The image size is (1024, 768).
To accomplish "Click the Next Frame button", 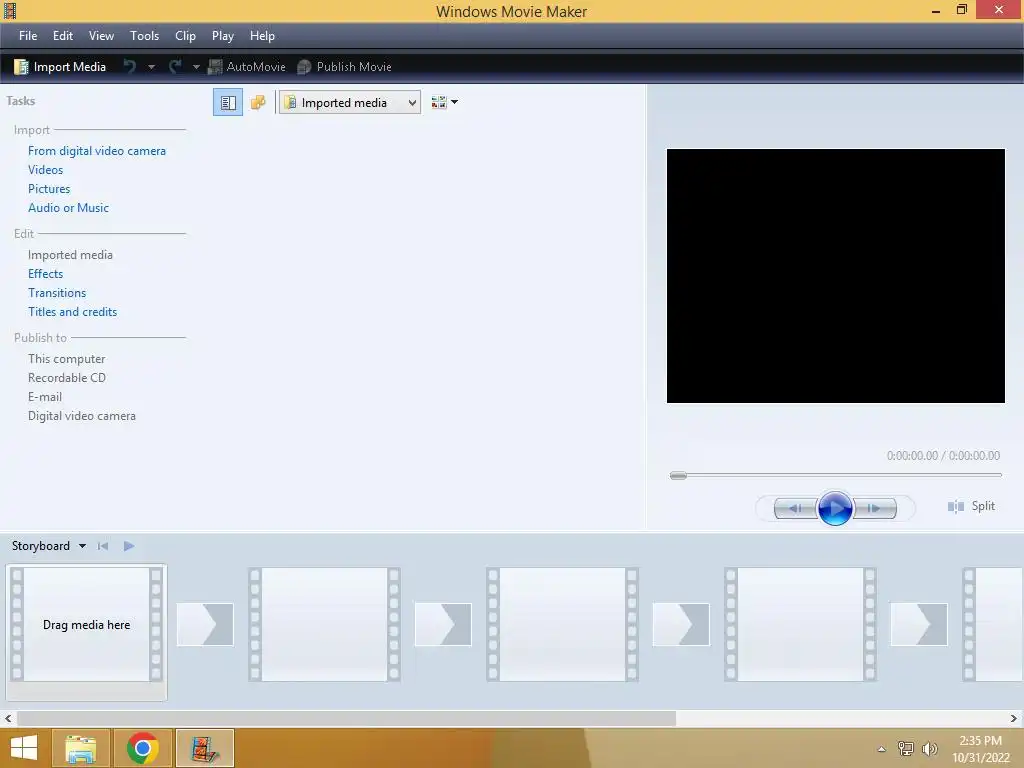I will (x=874, y=508).
